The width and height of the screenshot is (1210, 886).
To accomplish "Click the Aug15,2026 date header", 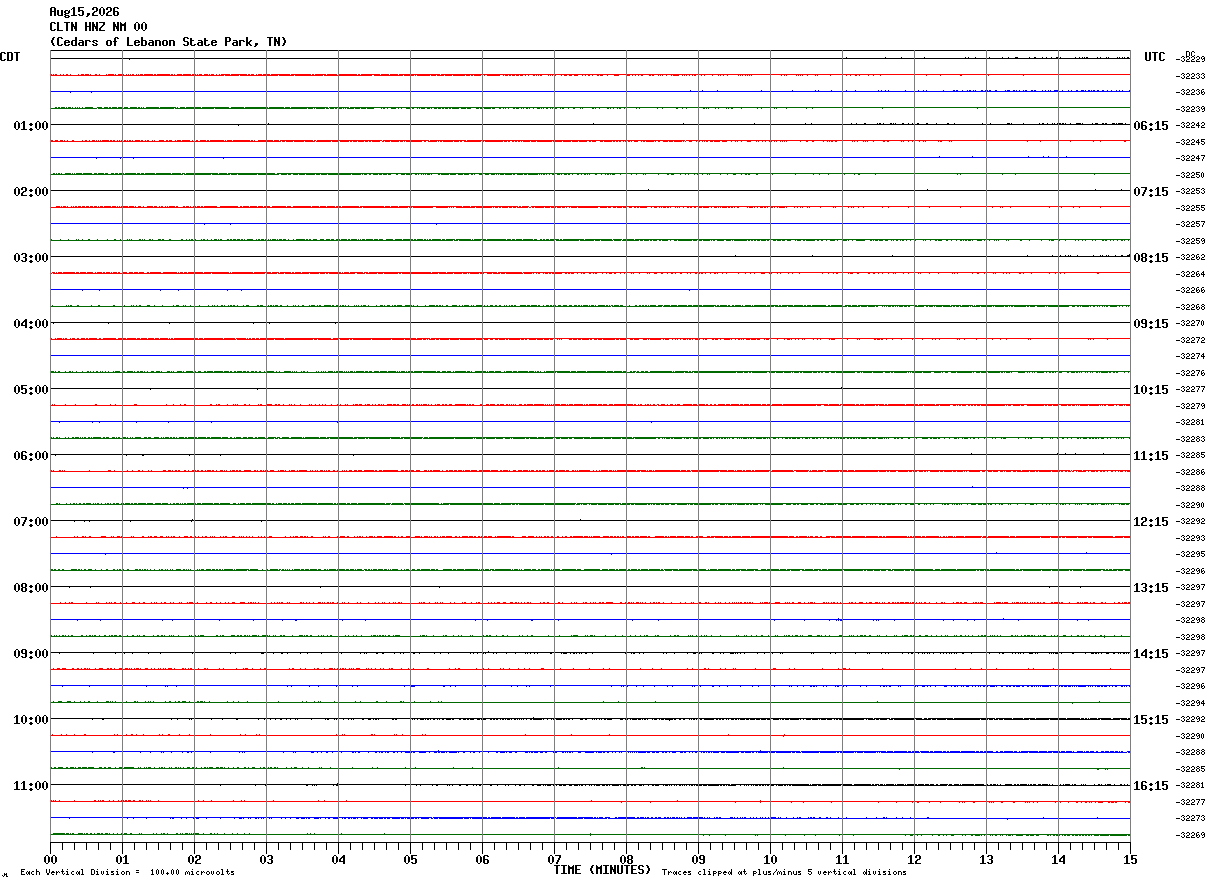I will coord(84,12).
